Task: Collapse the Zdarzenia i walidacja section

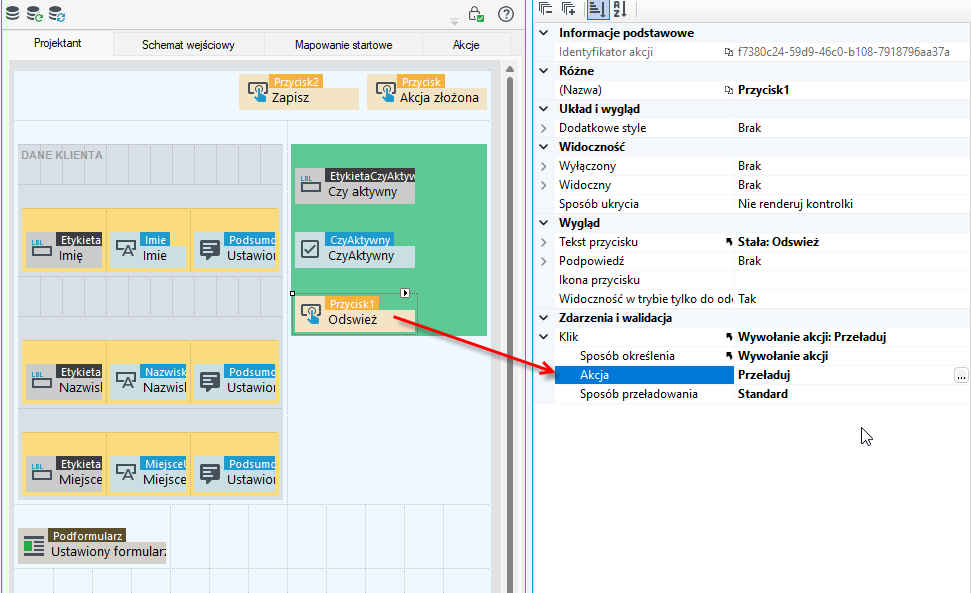Action: click(x=544, y=318)
